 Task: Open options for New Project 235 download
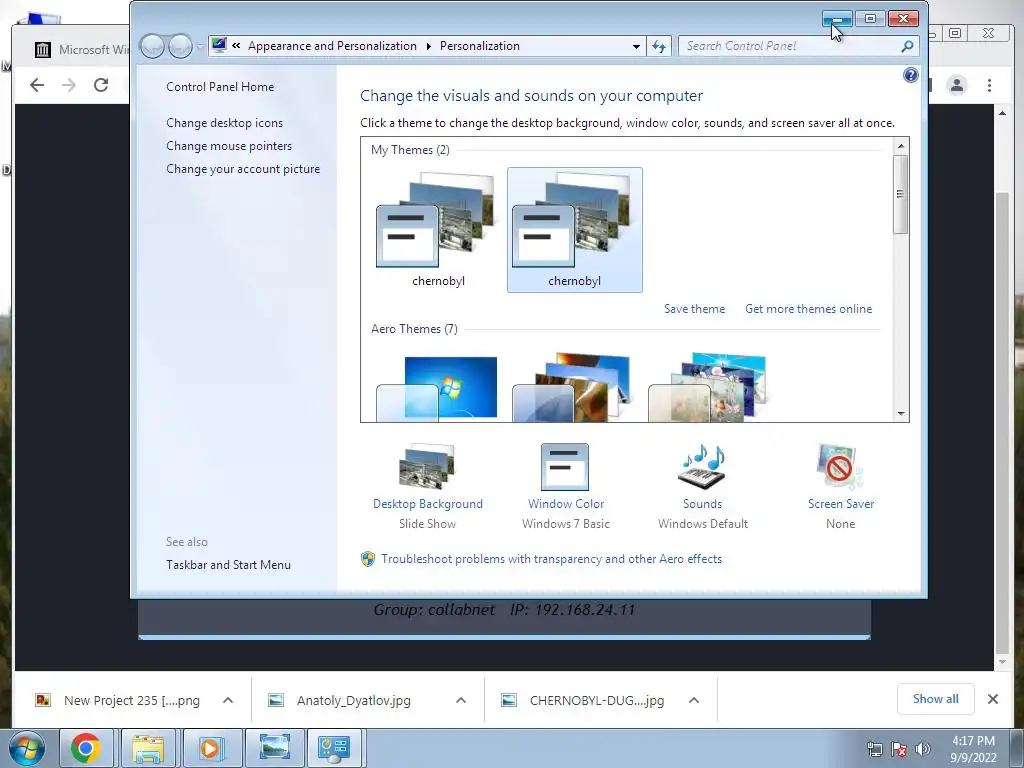click(228, 700)
